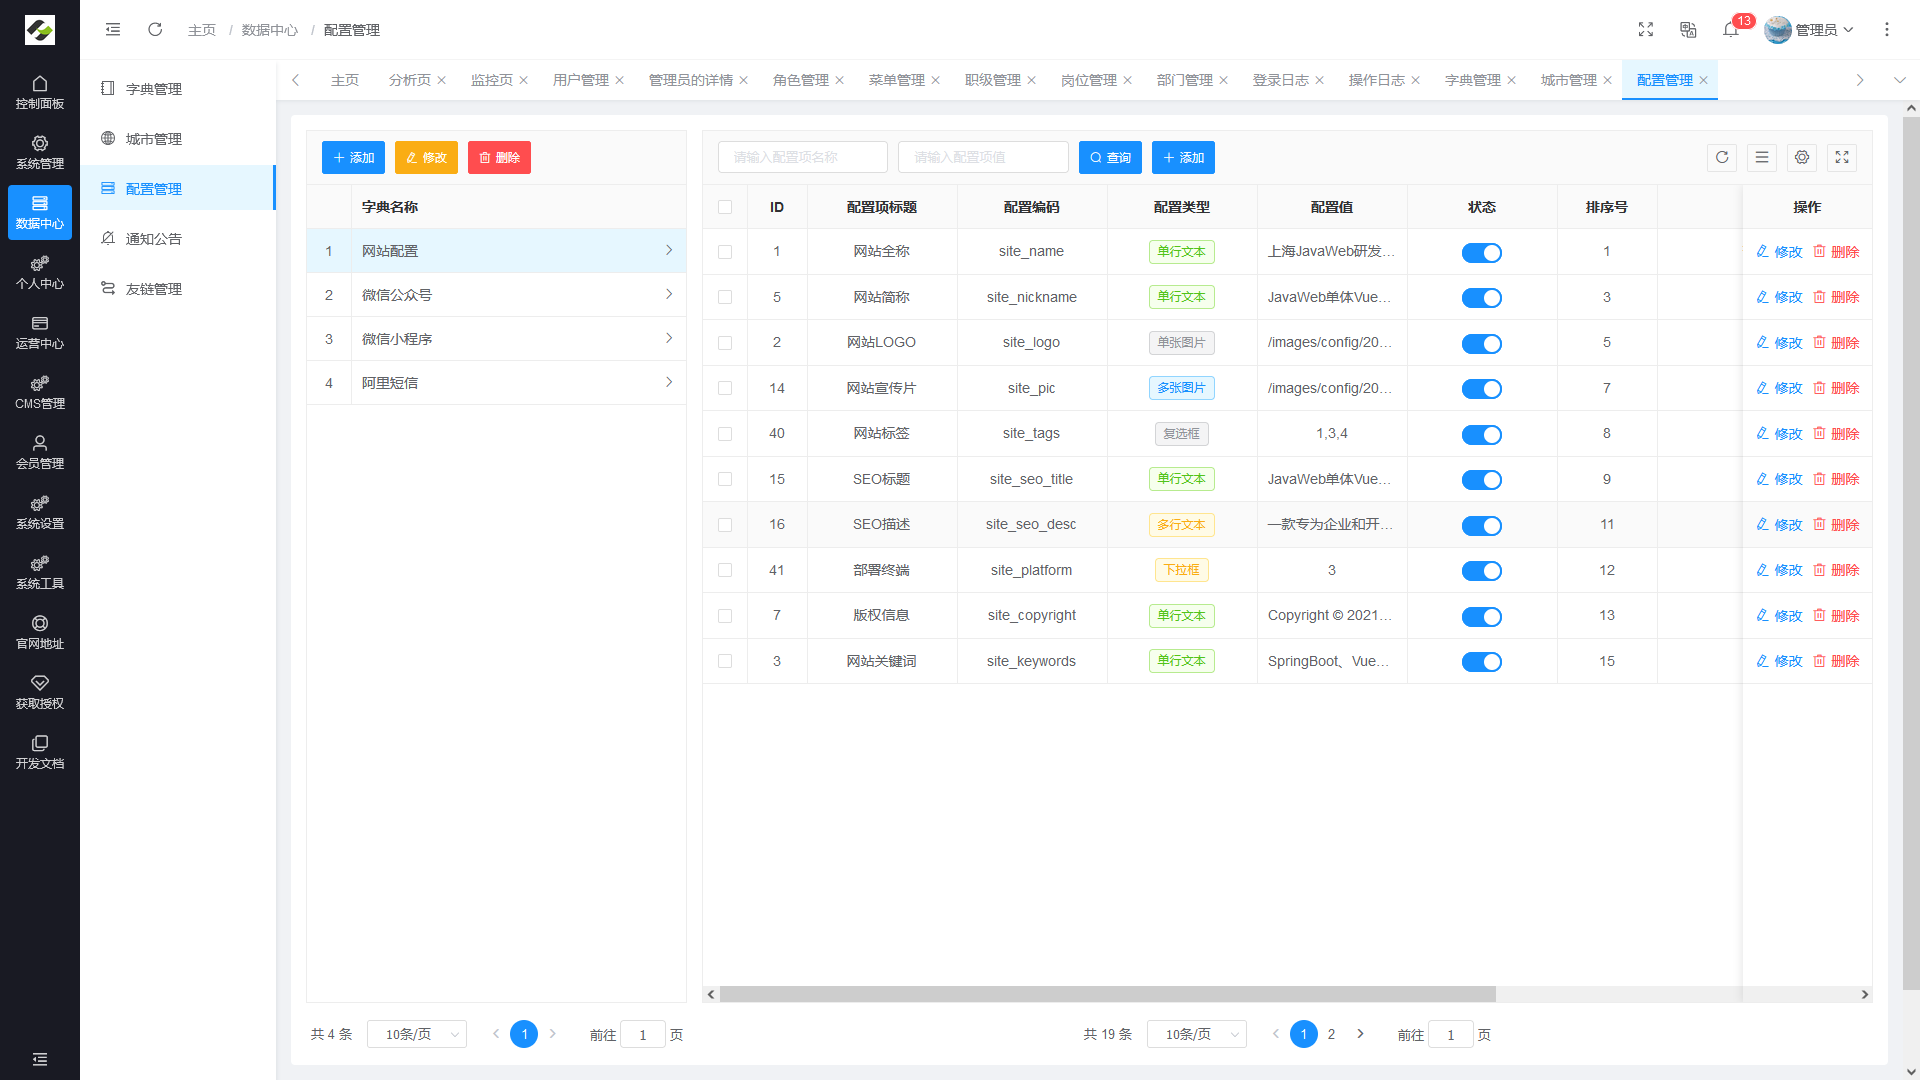Open the 10条/页 dropdown under dictionary list

417,1034
